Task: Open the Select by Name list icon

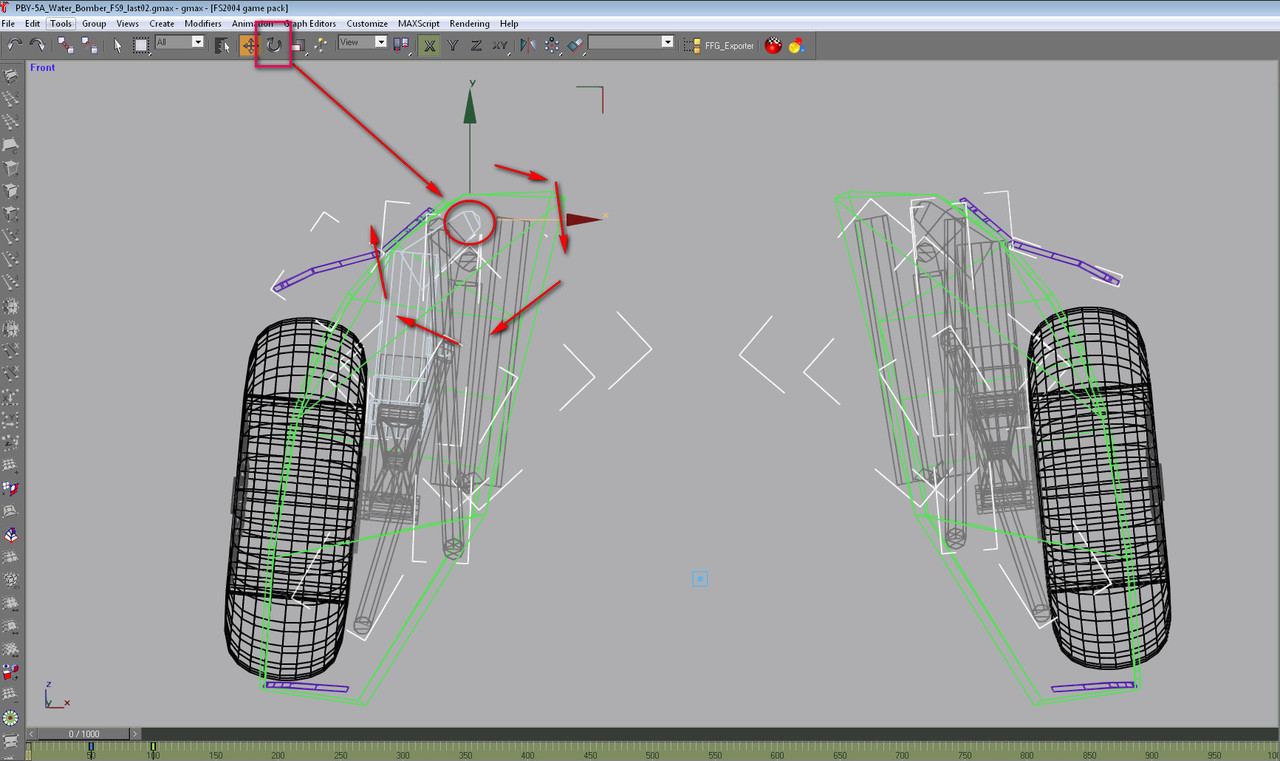Action: (x=222, y=45)
